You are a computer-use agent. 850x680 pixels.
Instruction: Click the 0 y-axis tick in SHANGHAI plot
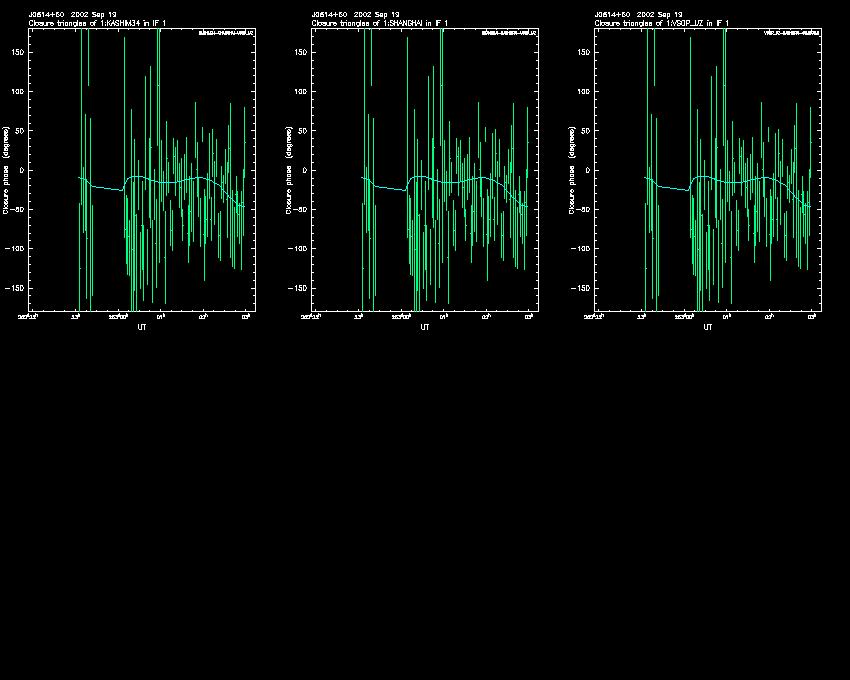306,170
